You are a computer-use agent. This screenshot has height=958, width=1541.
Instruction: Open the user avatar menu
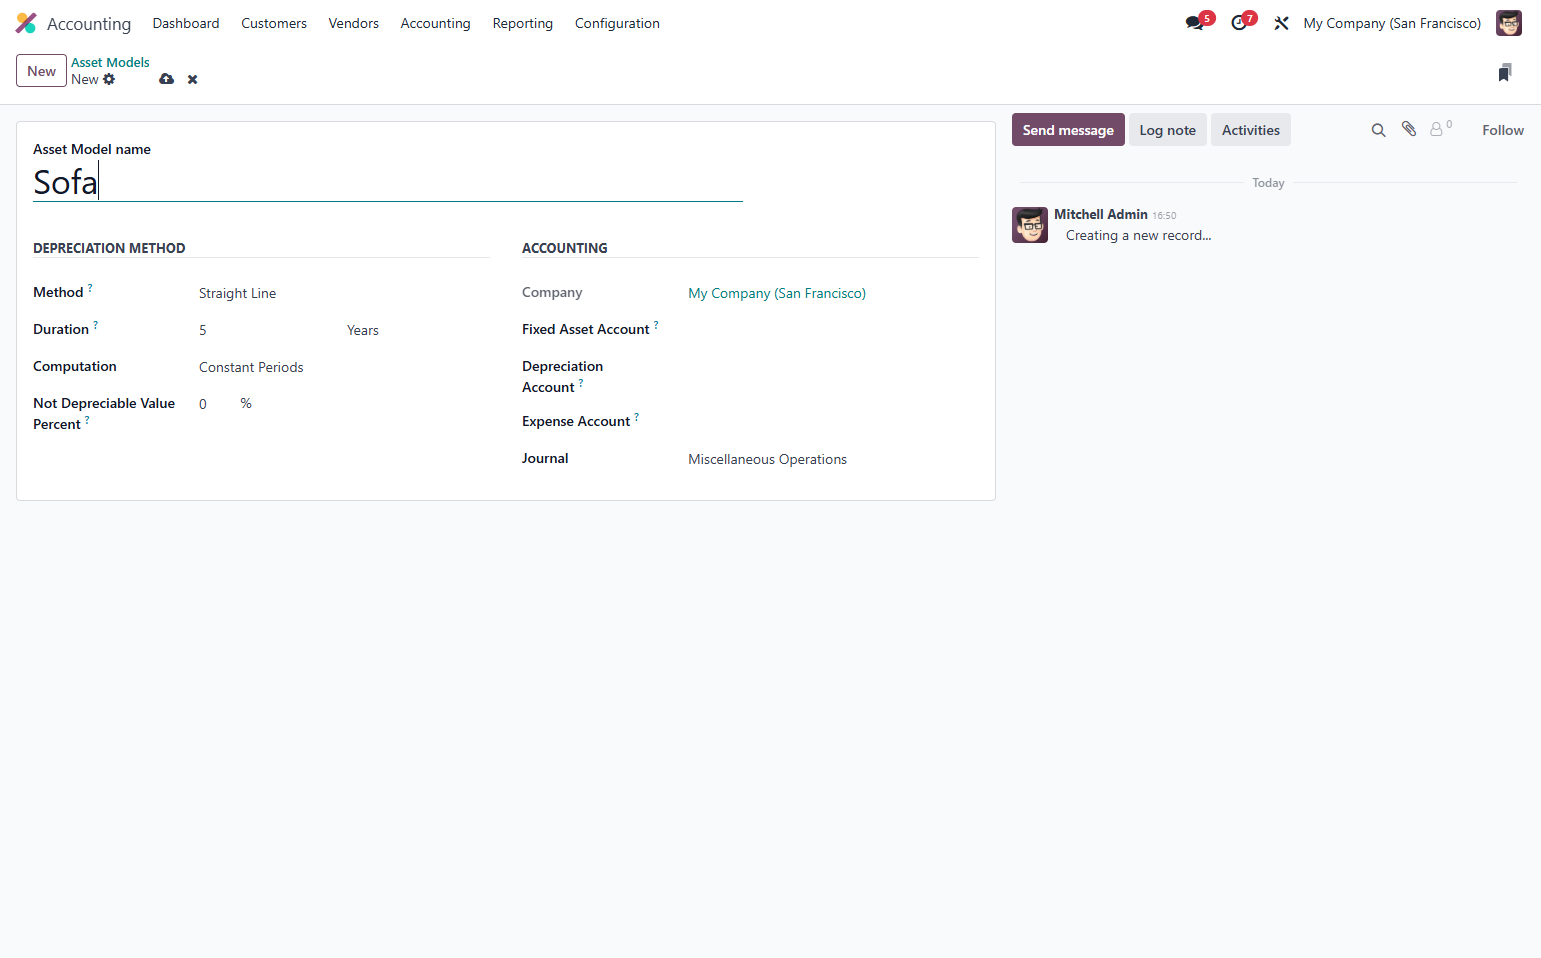1508,23
